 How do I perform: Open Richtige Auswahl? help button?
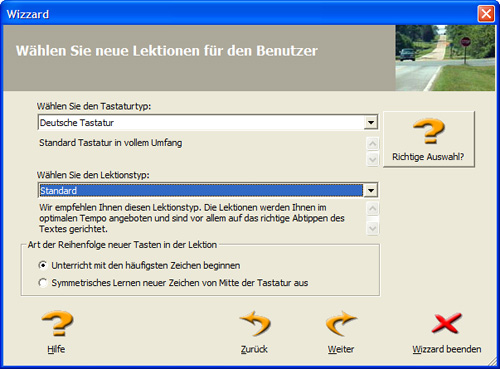(x=429, y=139)
